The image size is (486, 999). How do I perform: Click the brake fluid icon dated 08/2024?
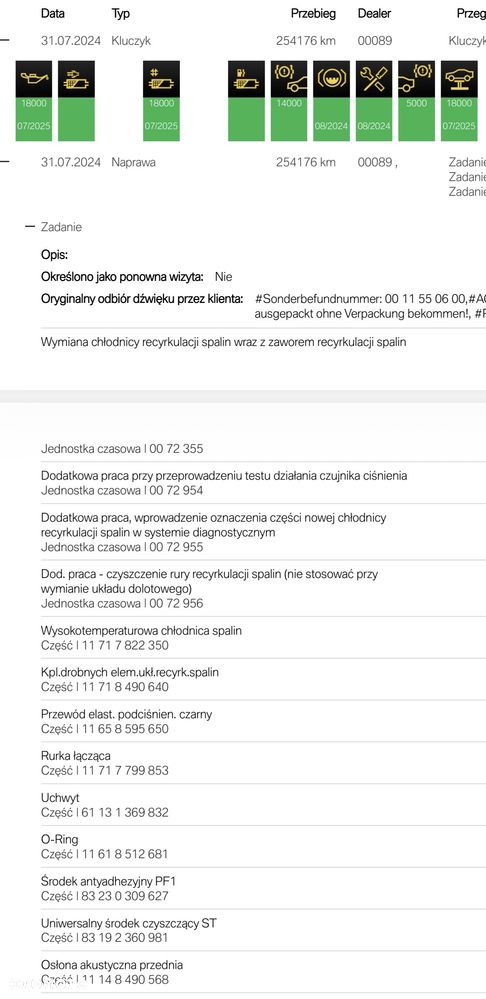[x=331, y=79]
